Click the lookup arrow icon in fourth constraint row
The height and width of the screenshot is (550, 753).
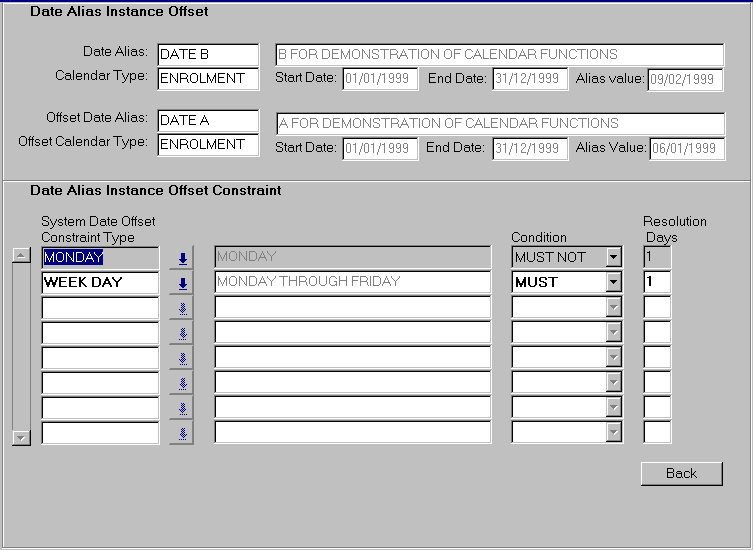pyautogui.click(x=182, y=333)
